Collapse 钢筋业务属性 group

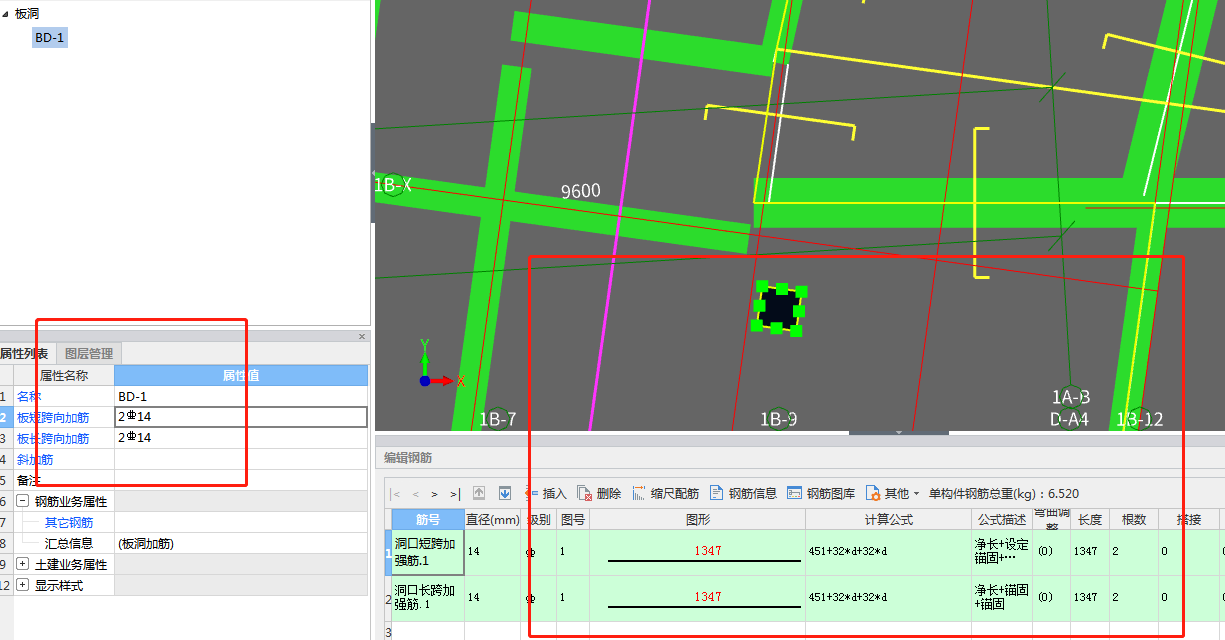tap(22, 501)
